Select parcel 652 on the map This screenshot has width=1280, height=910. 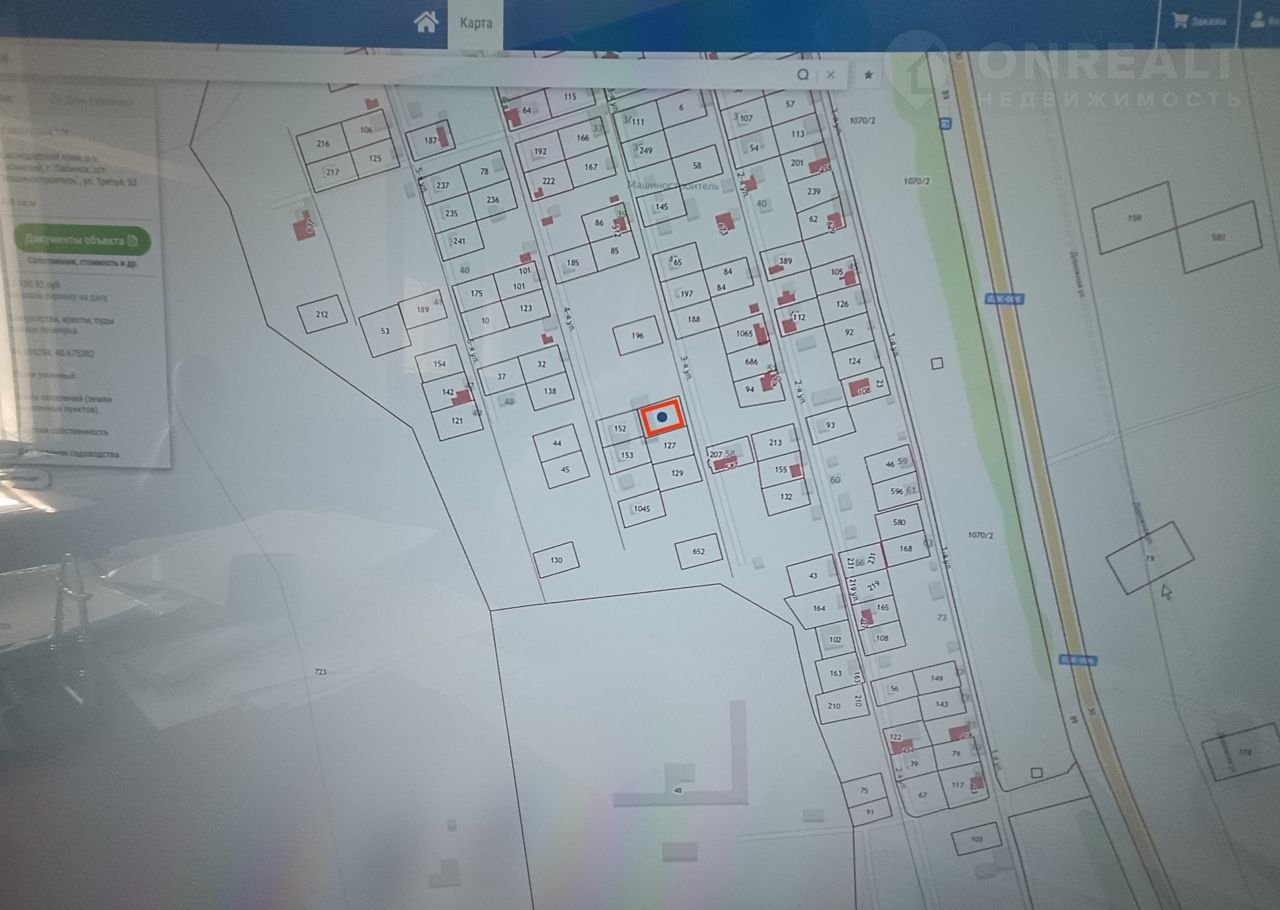coord(699,551)
